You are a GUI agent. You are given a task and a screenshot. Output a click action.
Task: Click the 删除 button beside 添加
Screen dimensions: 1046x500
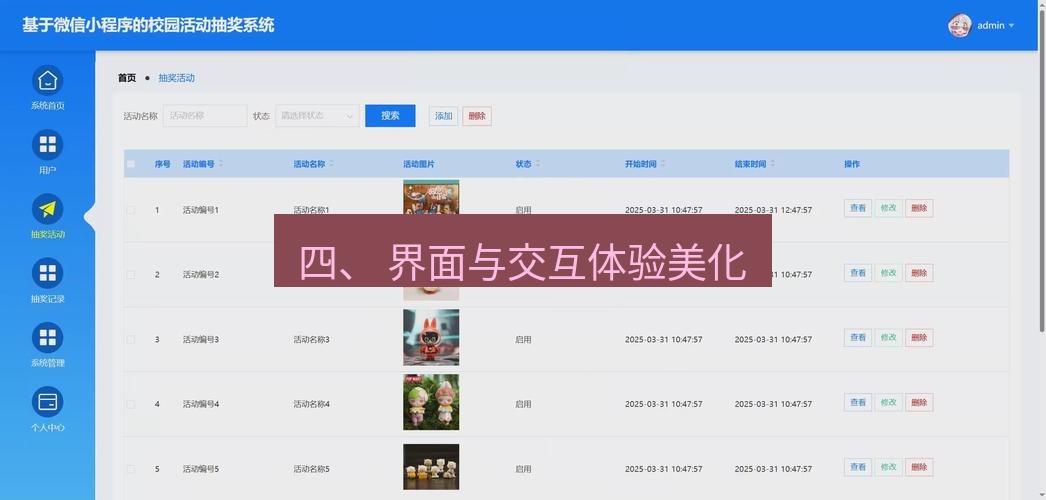pos(477,116)
